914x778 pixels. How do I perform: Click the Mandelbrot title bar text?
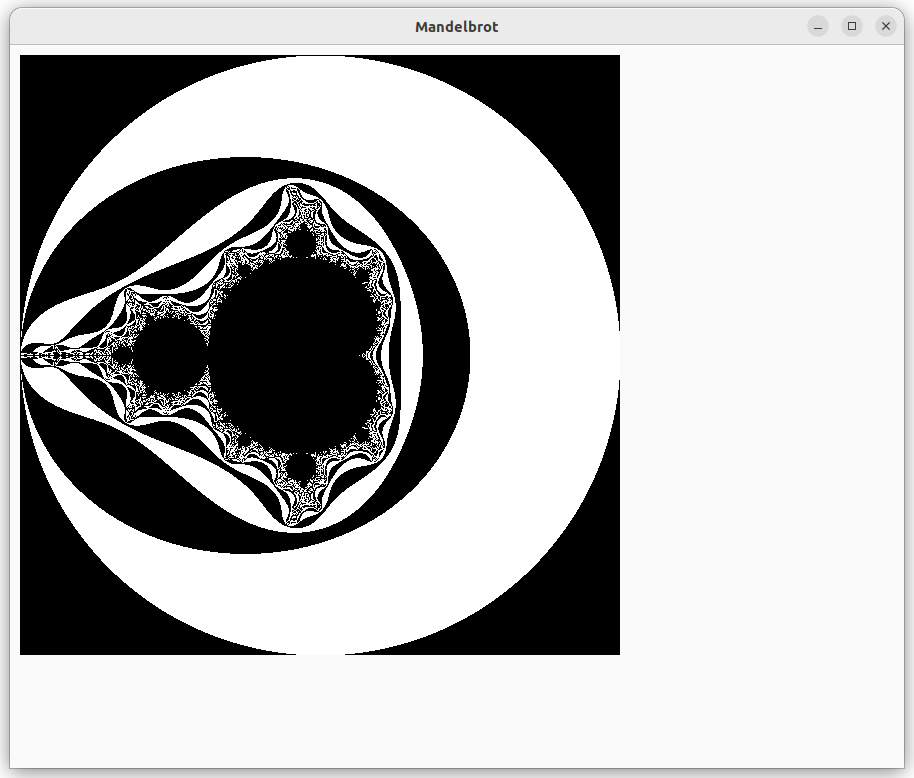click(456, 27)
